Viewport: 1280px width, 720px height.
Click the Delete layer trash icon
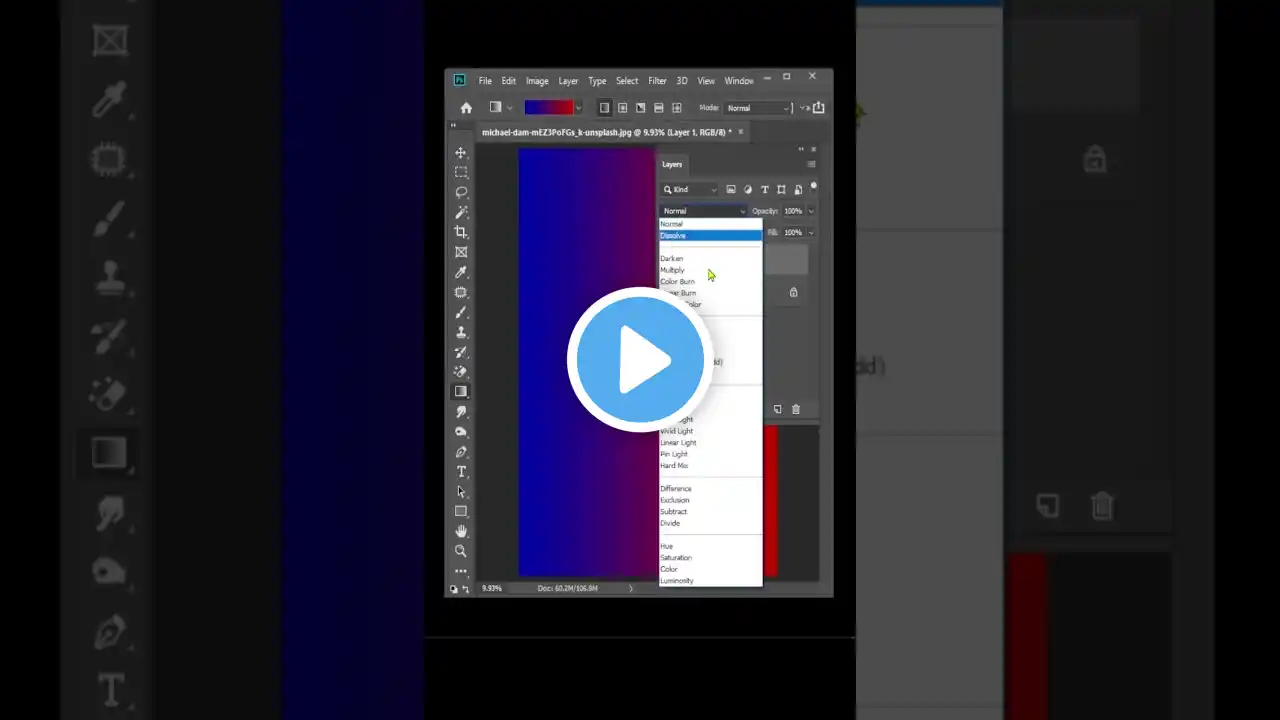tap(796, 409)
